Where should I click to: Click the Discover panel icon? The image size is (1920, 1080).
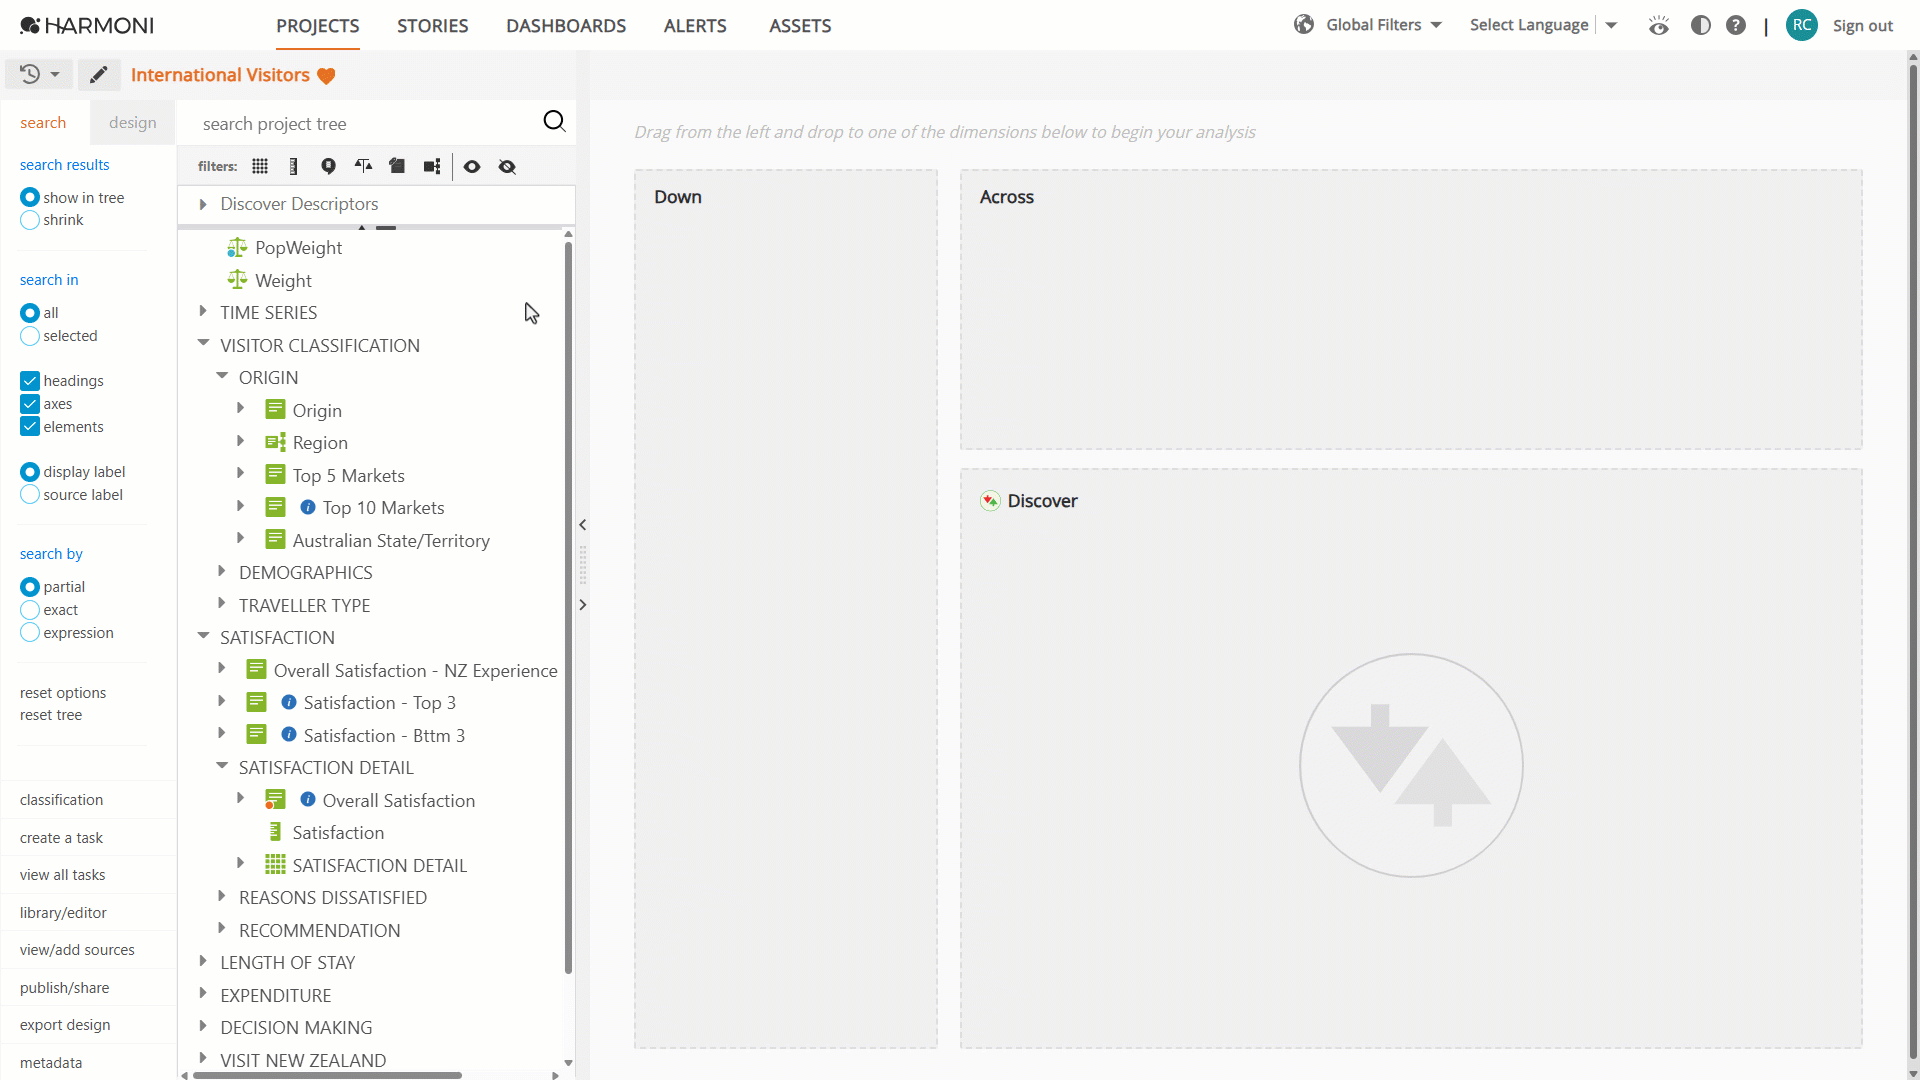pyautogui.click(x=990, y=501)
